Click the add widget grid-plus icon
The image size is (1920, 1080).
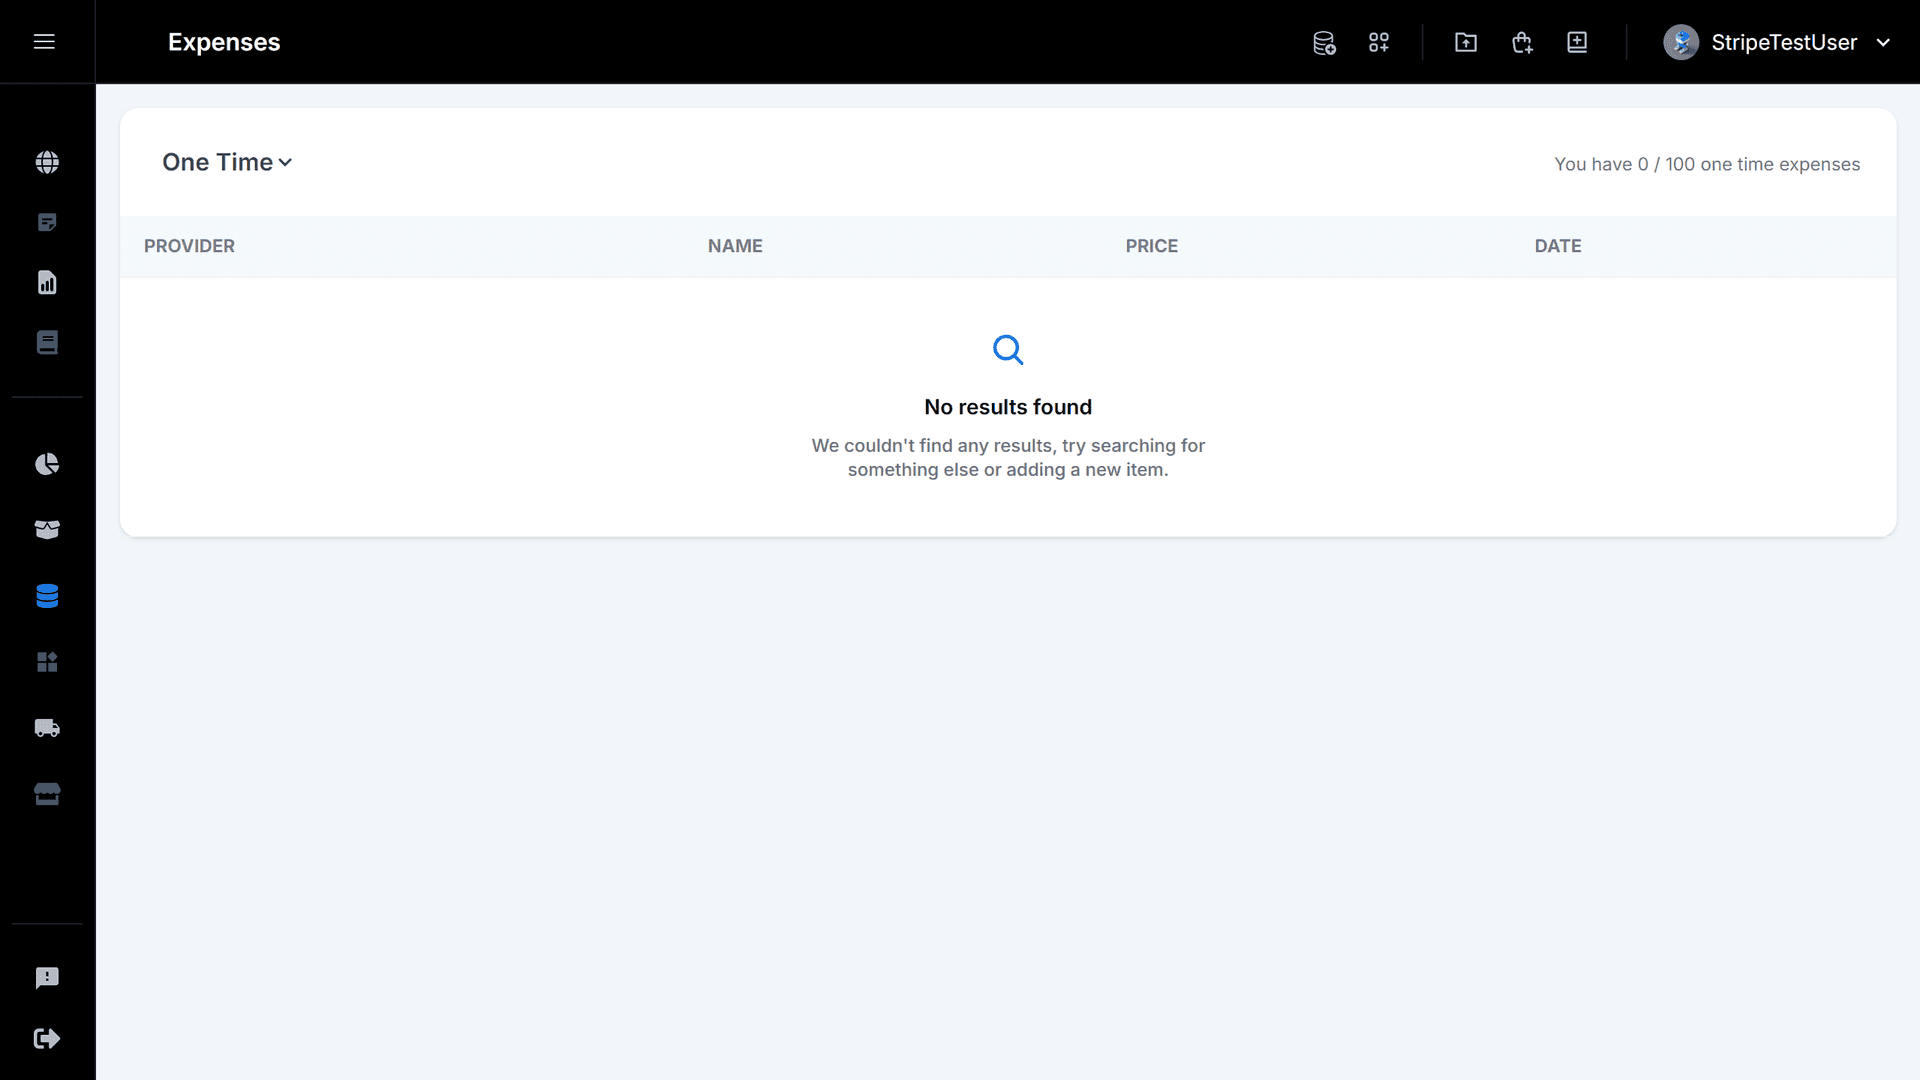pyautogui.click(x=1379, y=43)
